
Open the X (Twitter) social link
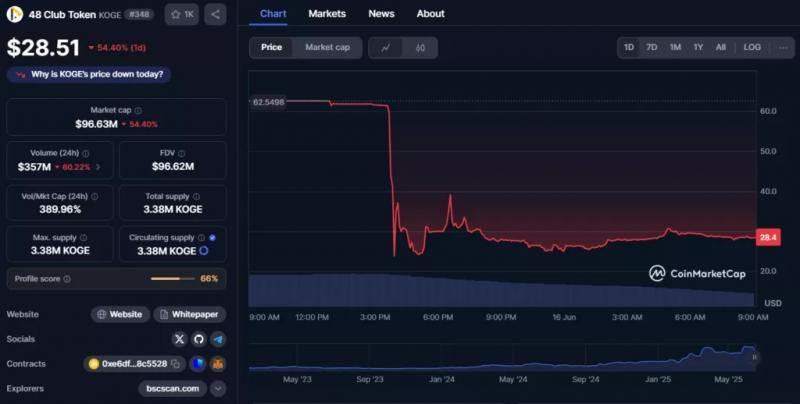[x=179, y=339]
